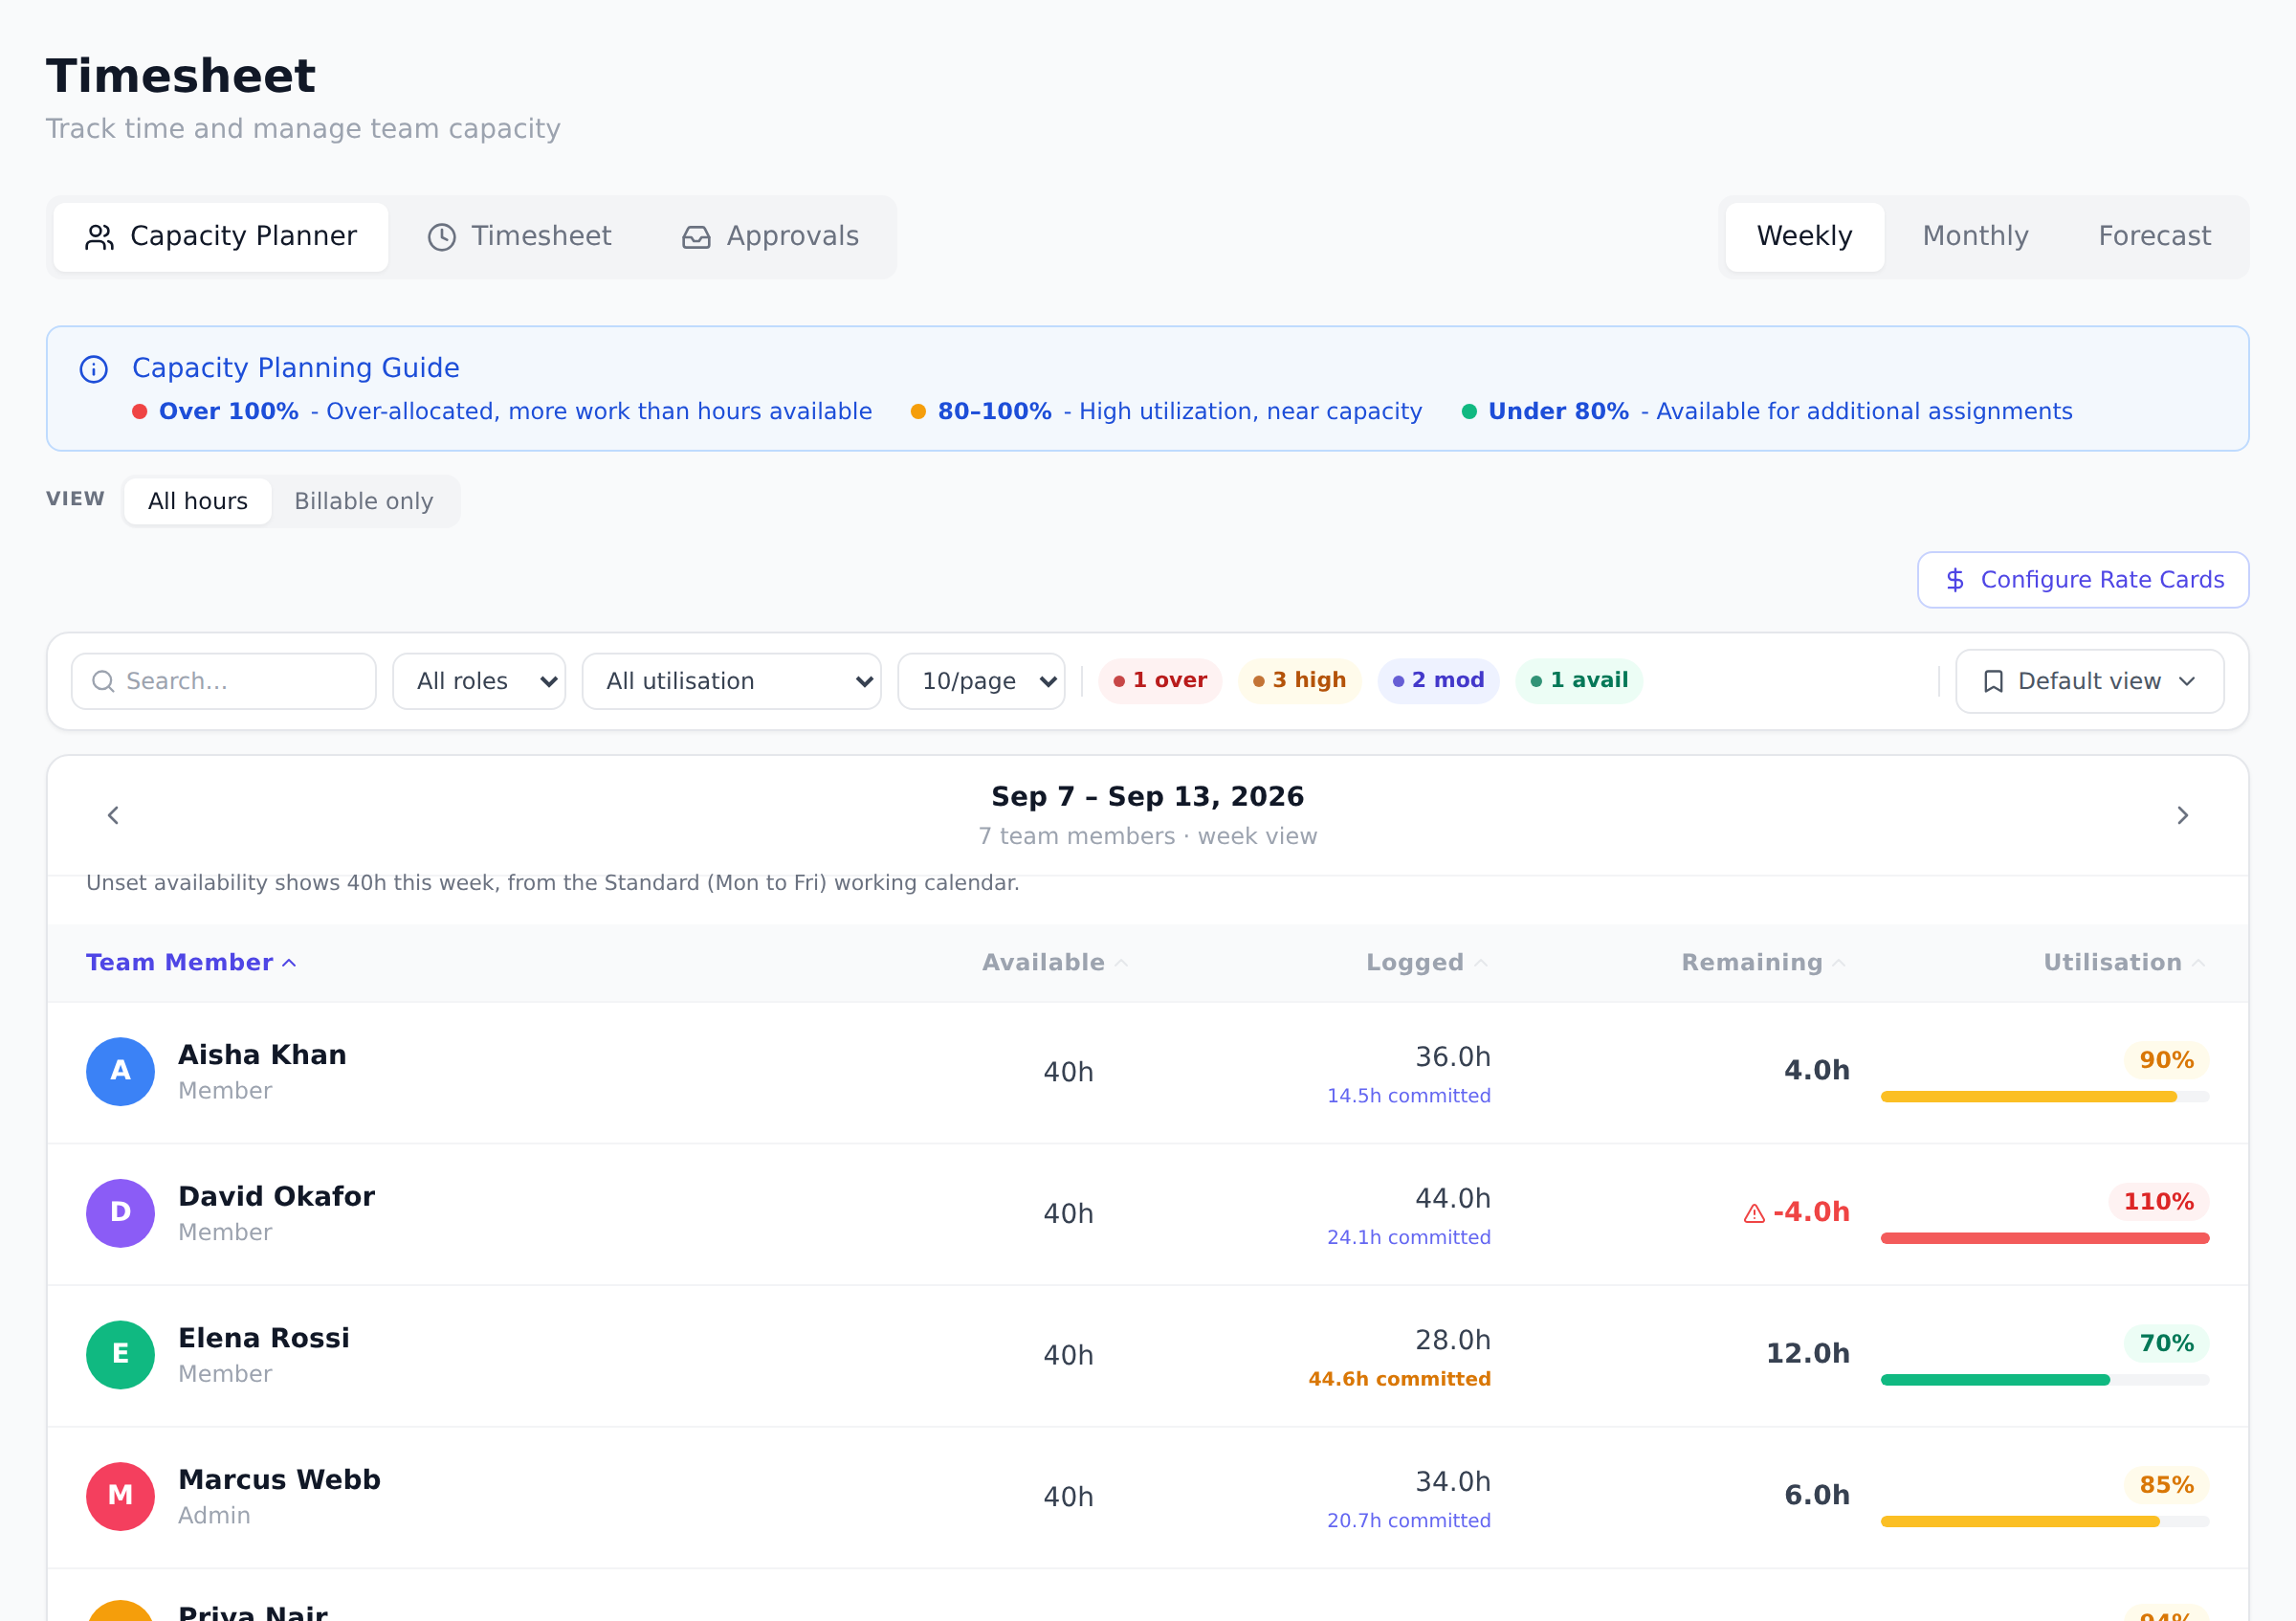Screen dimensions: 2296x1621
Task: Click the 110% utilisation badge
Action: click(x=2158, y=1202)
